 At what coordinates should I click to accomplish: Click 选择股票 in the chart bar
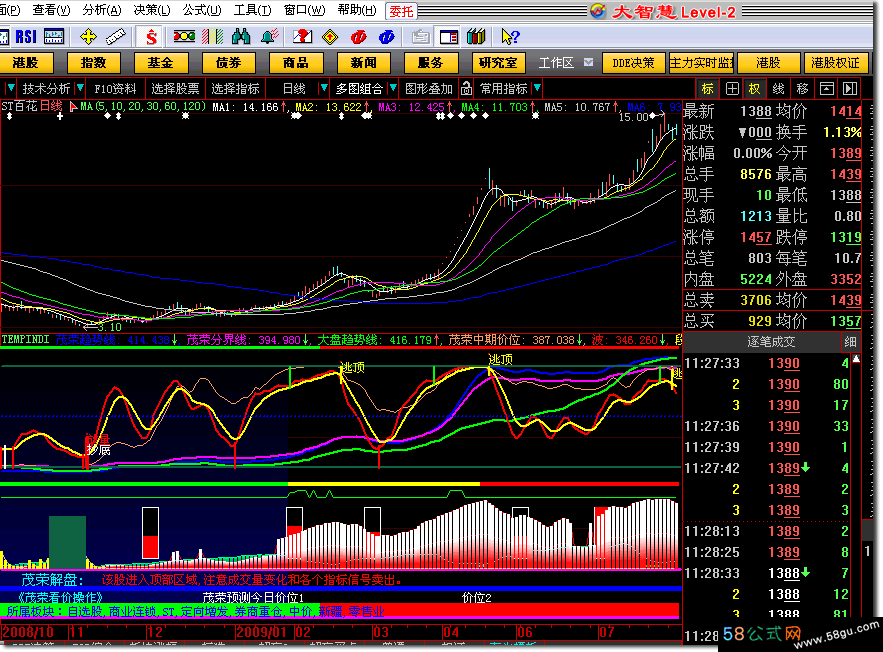coord(175,88)
